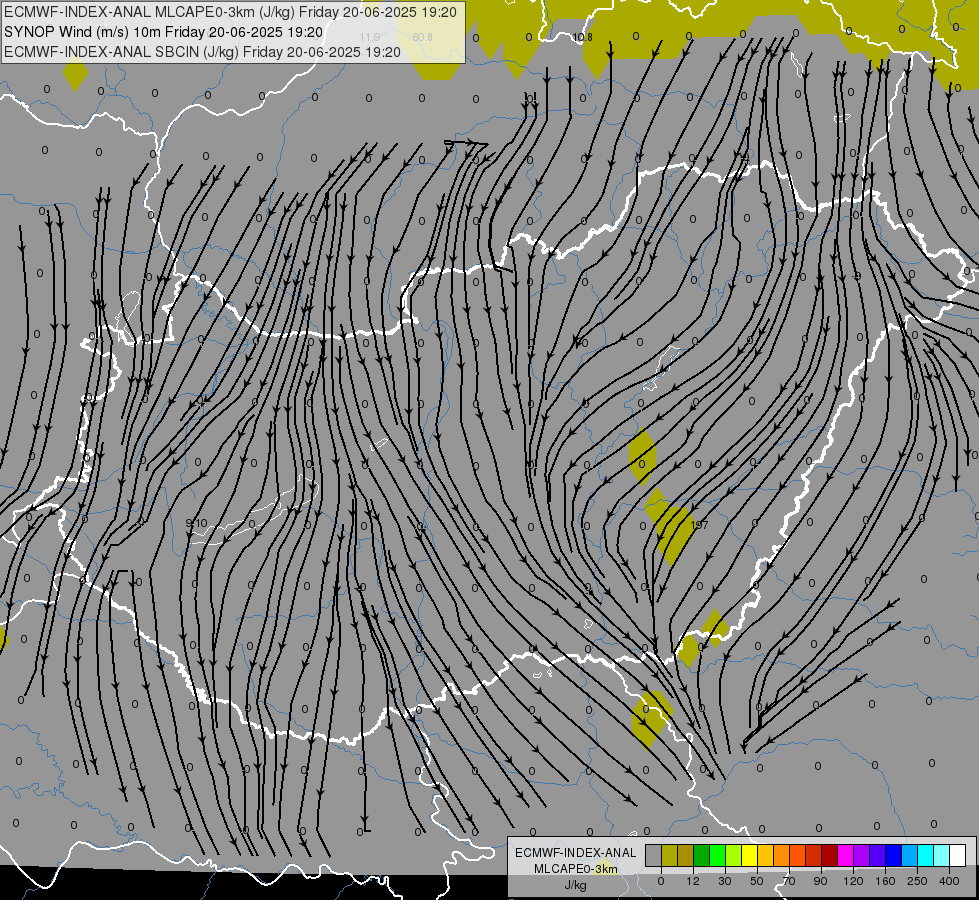The image size is (979, 900).
Task: Select the cyan legend swatch
Action: (925, 855)
